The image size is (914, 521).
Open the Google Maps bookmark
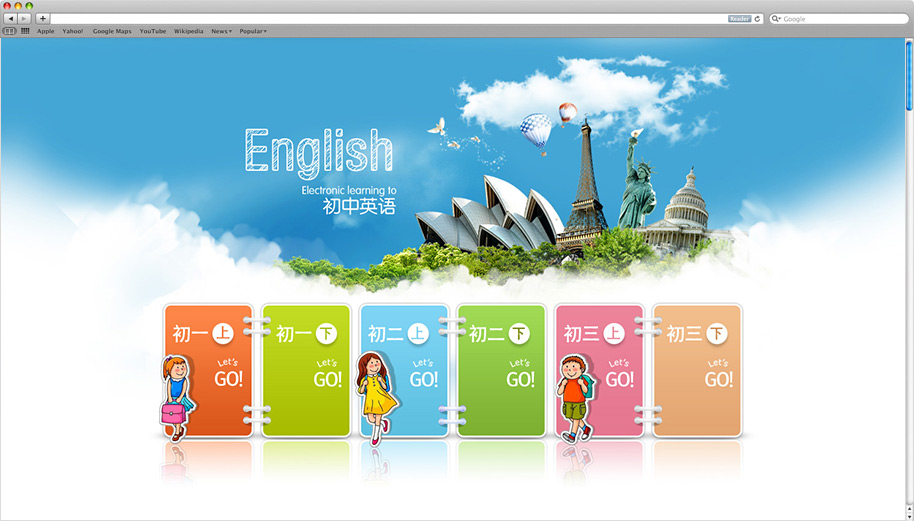[x=112, y=31]
